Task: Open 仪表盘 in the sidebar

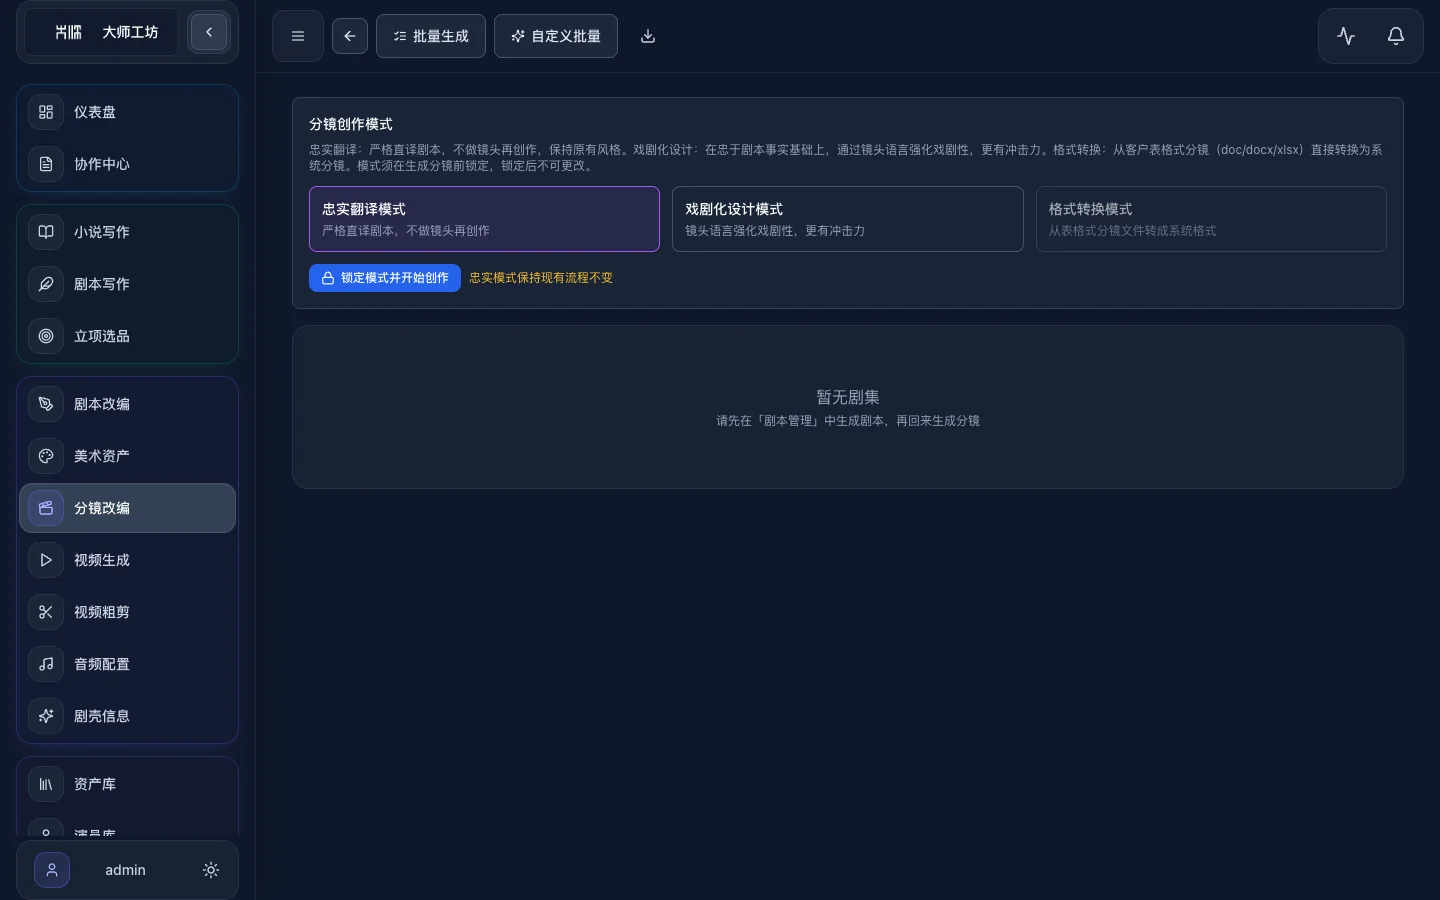Action: click(x=128, y=112)
